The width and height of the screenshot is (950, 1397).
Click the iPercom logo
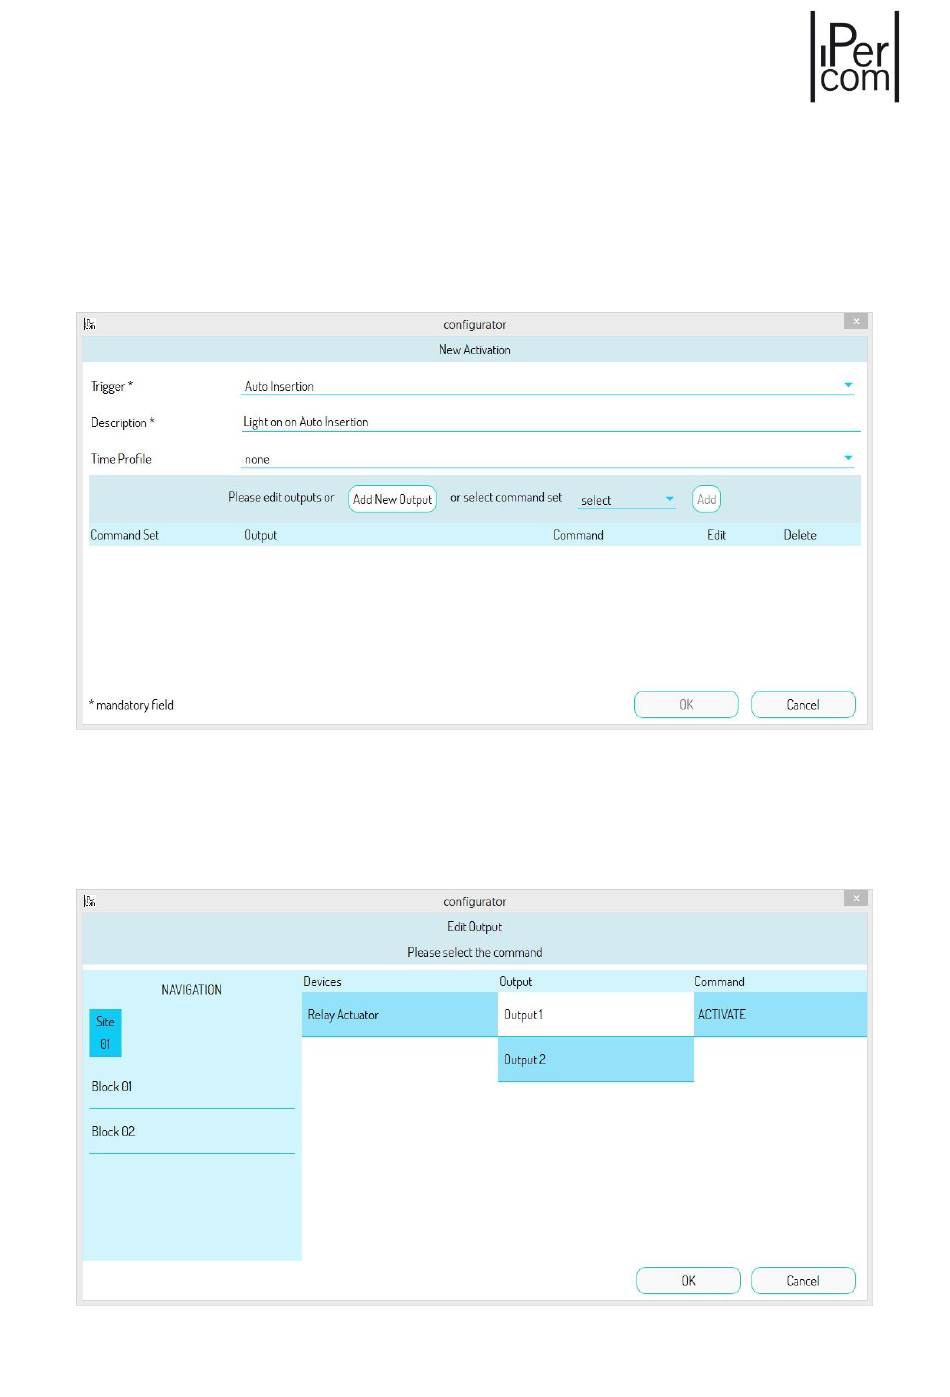click(854, 58)
